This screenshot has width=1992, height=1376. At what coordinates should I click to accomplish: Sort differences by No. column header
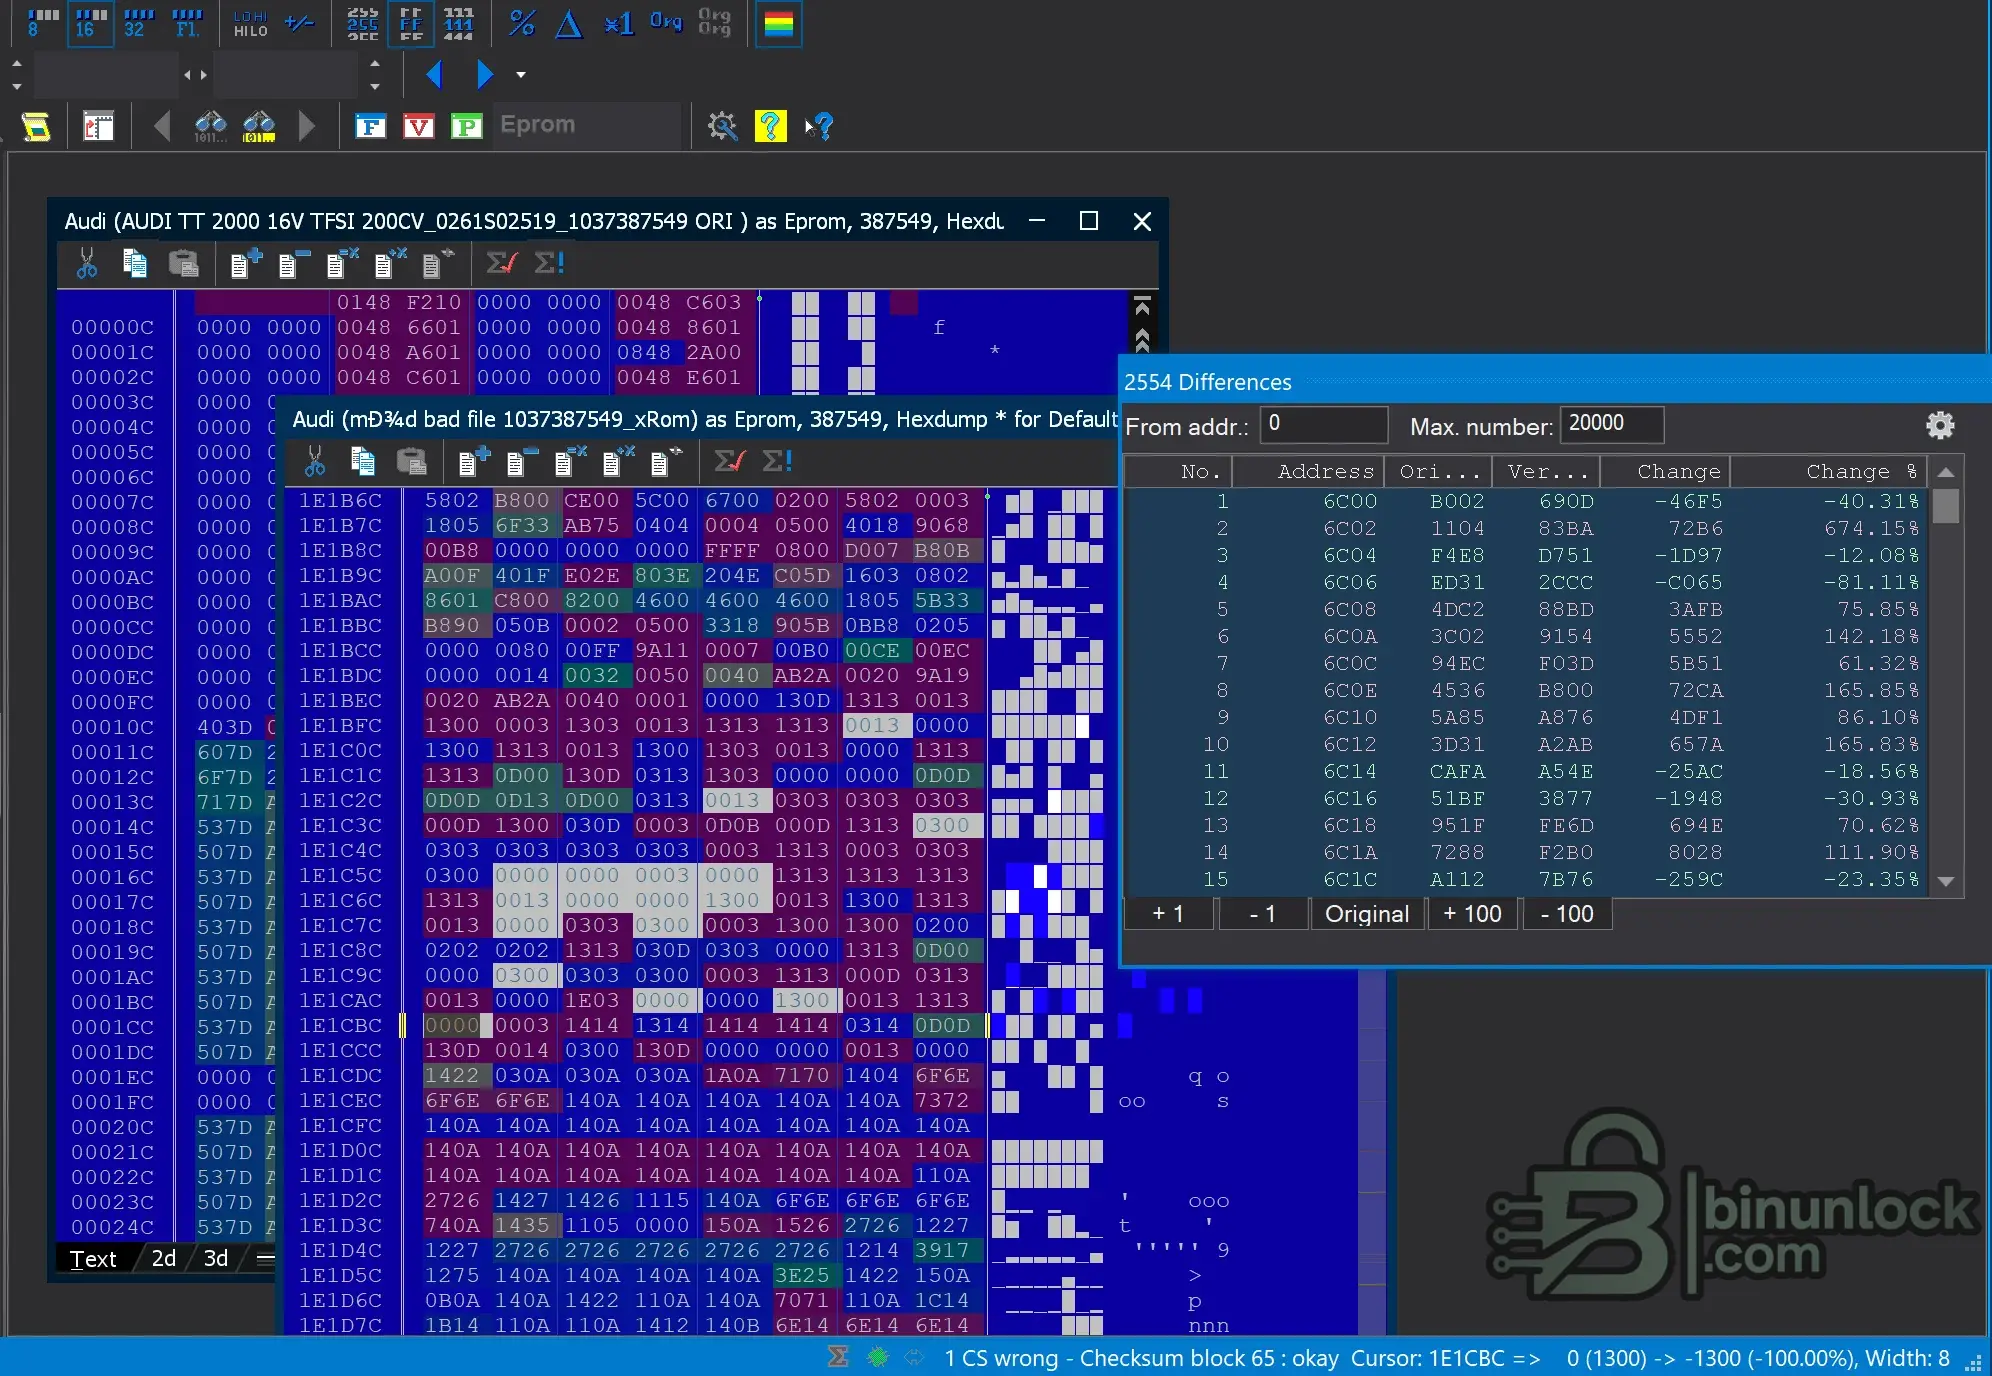coord(1178,471)
